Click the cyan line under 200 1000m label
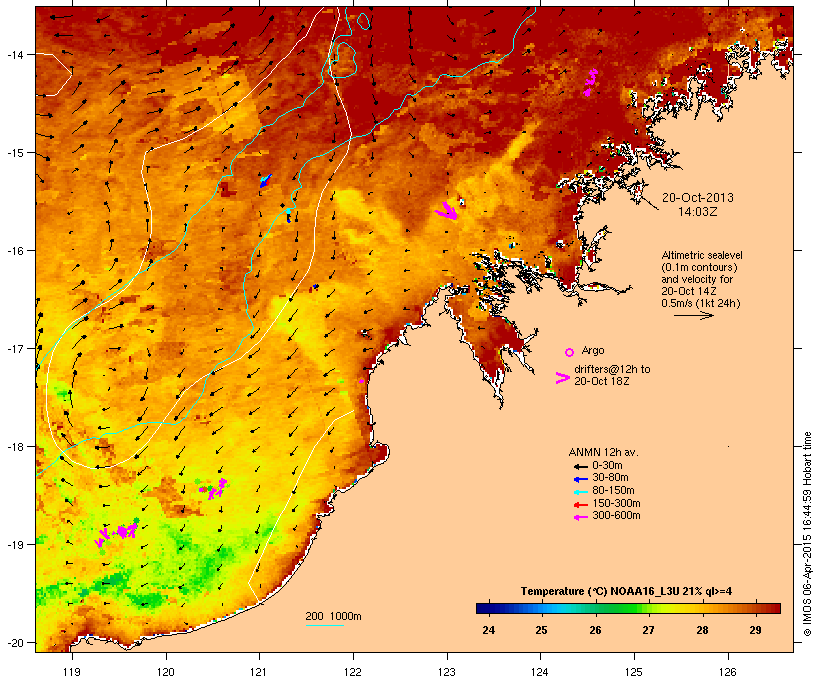The height and width of the screenshot is (680, 820). pos(324,625)
